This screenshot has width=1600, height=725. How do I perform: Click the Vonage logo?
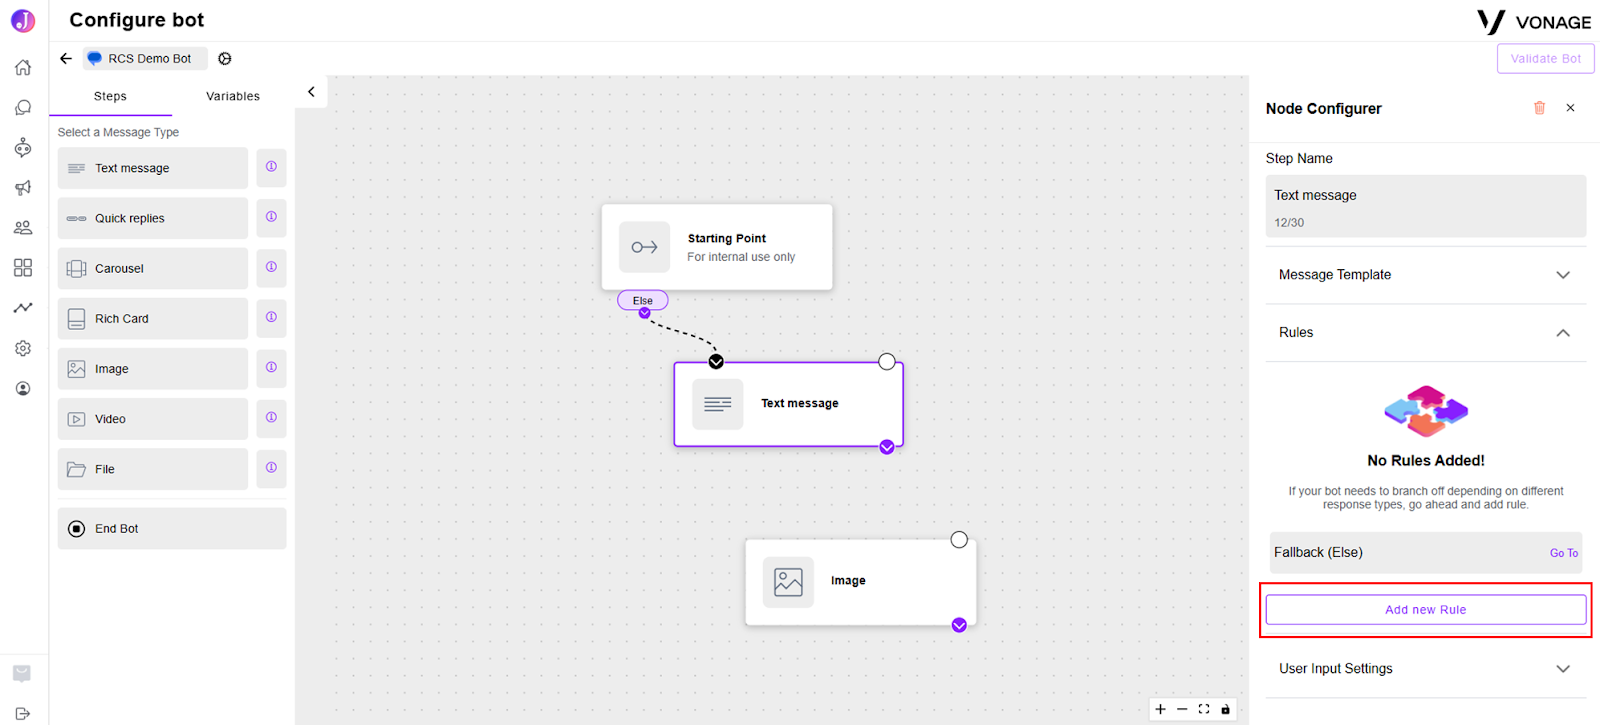point(1534,22)
